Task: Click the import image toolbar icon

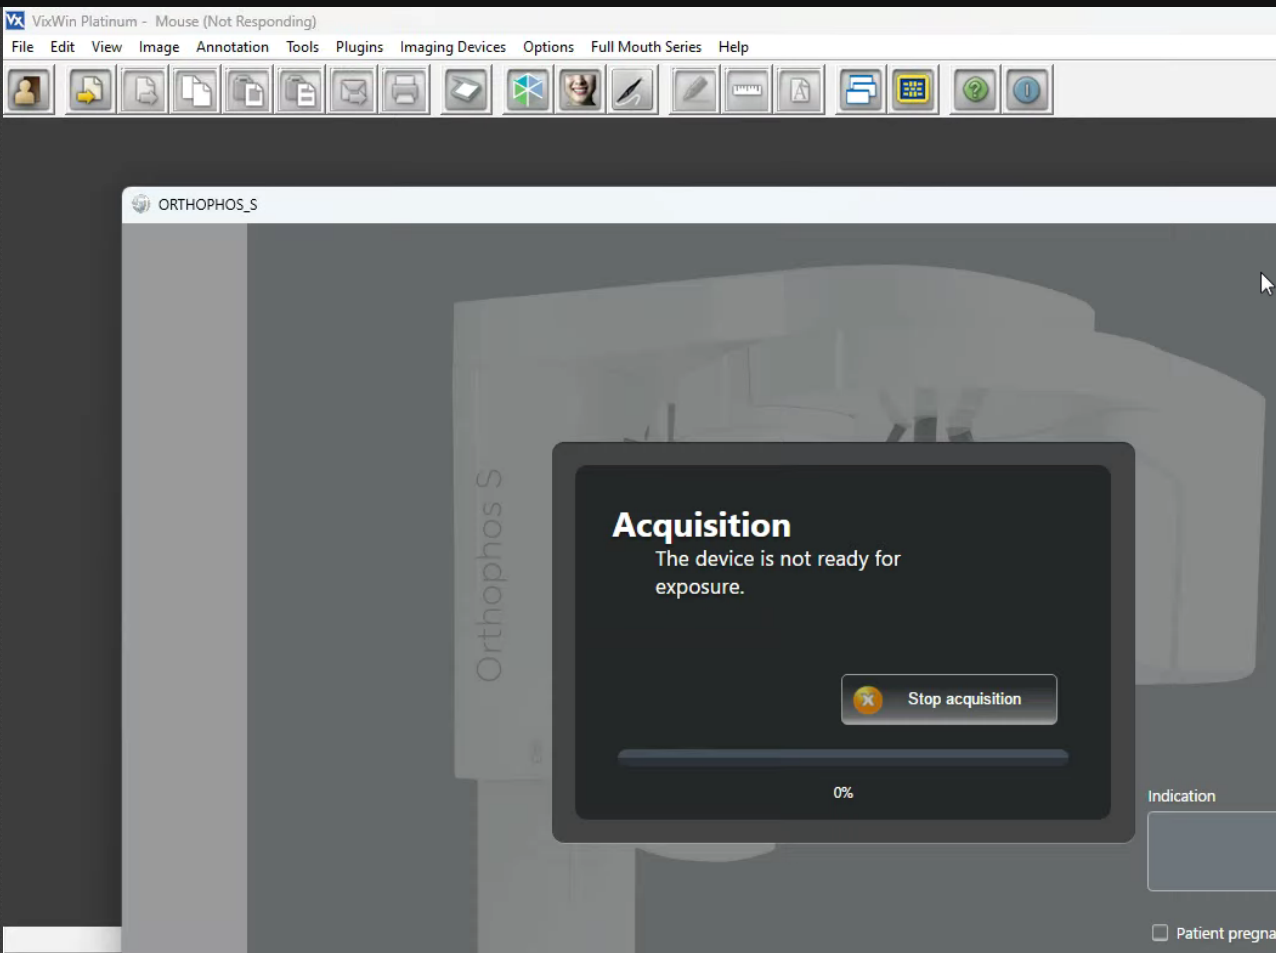Action: [90, 91]
